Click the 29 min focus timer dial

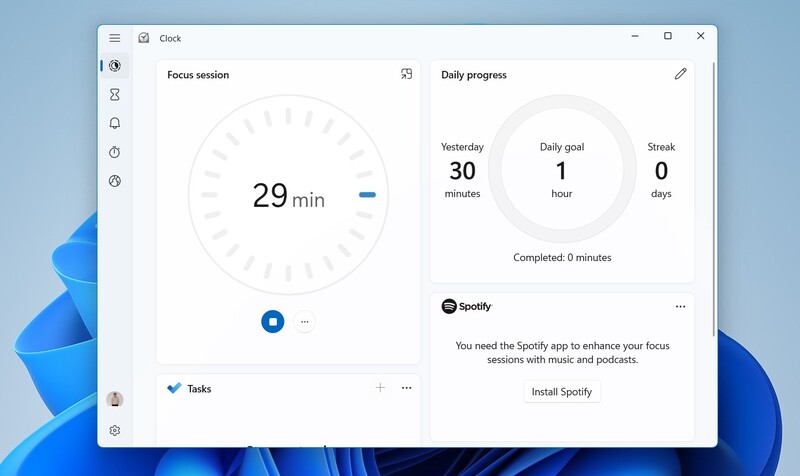pyautogui.click(x=288, y=195)
